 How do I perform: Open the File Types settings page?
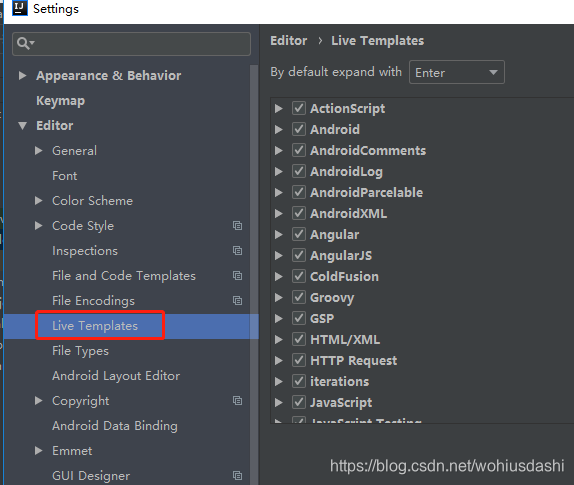point(80,351)
